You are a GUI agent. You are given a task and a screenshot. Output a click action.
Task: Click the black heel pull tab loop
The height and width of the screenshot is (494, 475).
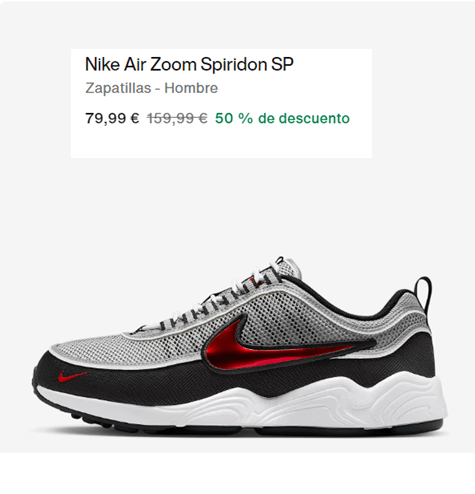pos(423,293)
